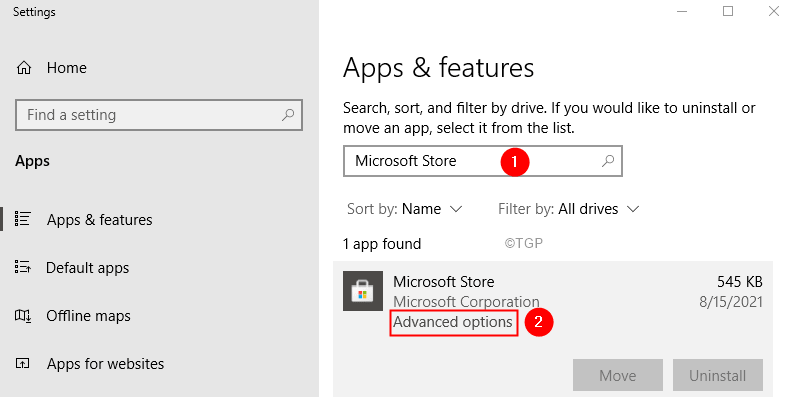Open the Sort by Name dropdown
This screenshot has height=397, width=785.
pos(405,209)
